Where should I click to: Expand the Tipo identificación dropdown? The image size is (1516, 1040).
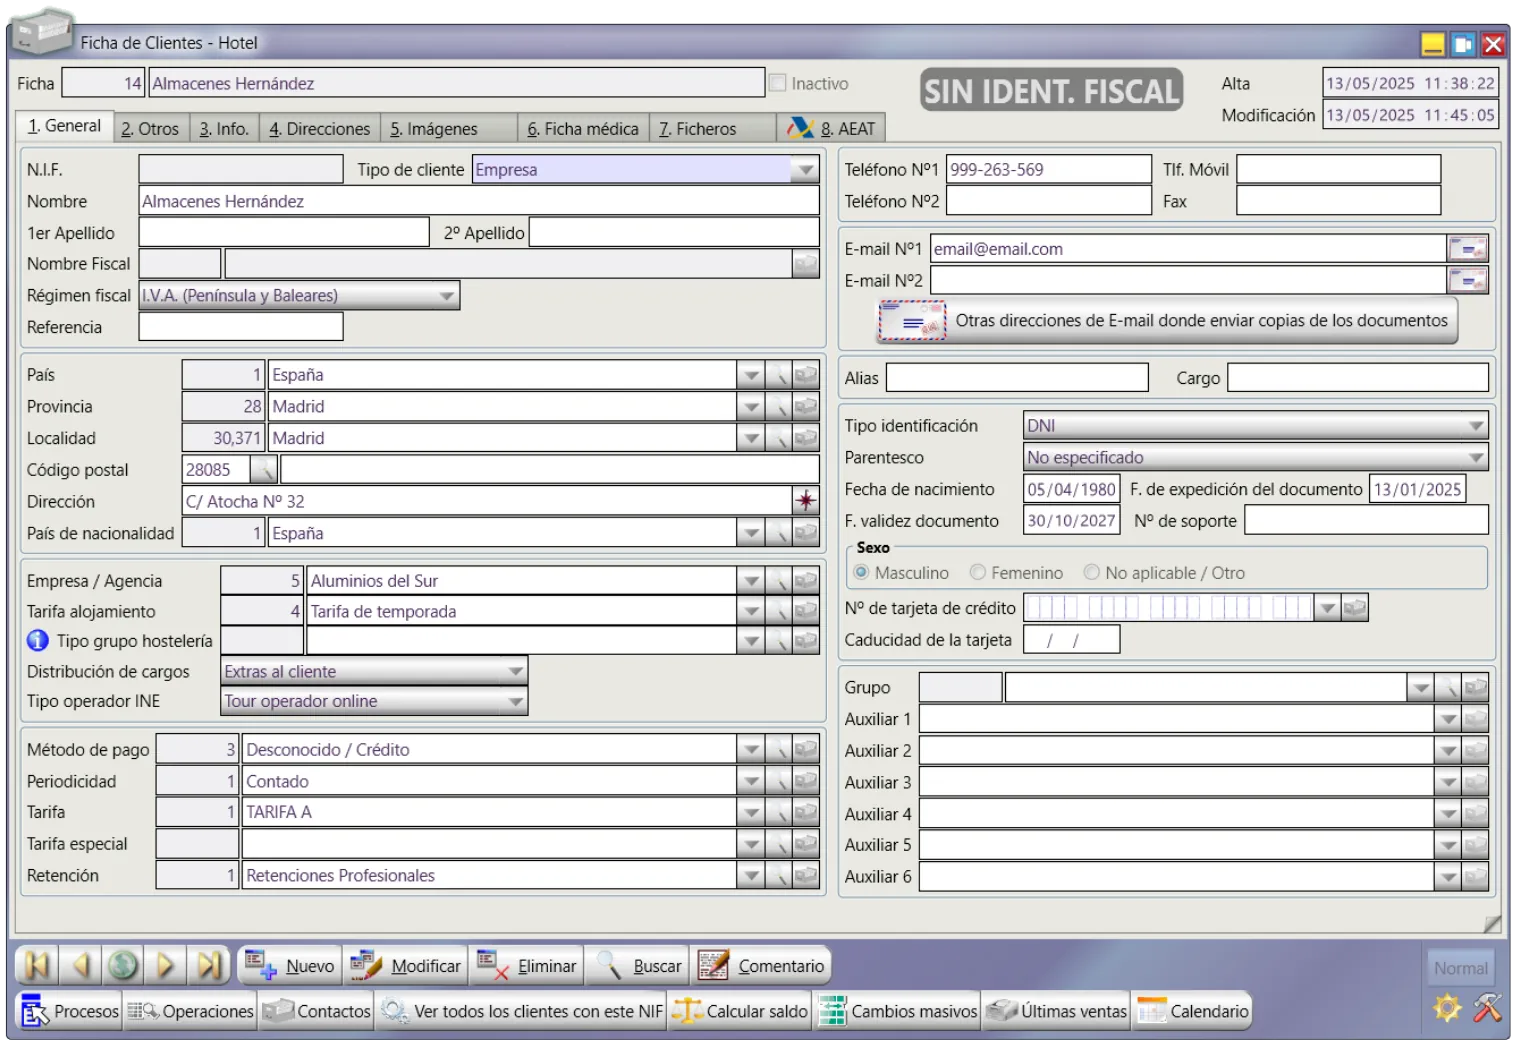1475,426
